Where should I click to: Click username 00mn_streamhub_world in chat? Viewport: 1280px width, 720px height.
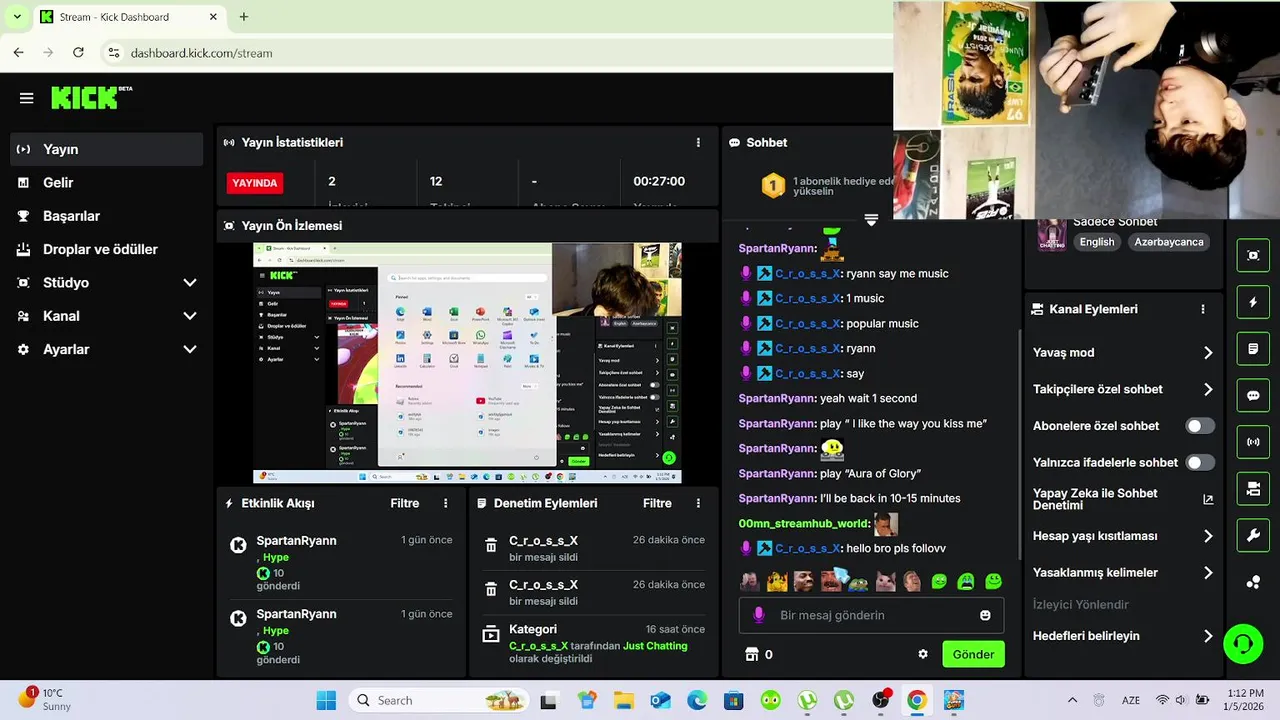804,524
